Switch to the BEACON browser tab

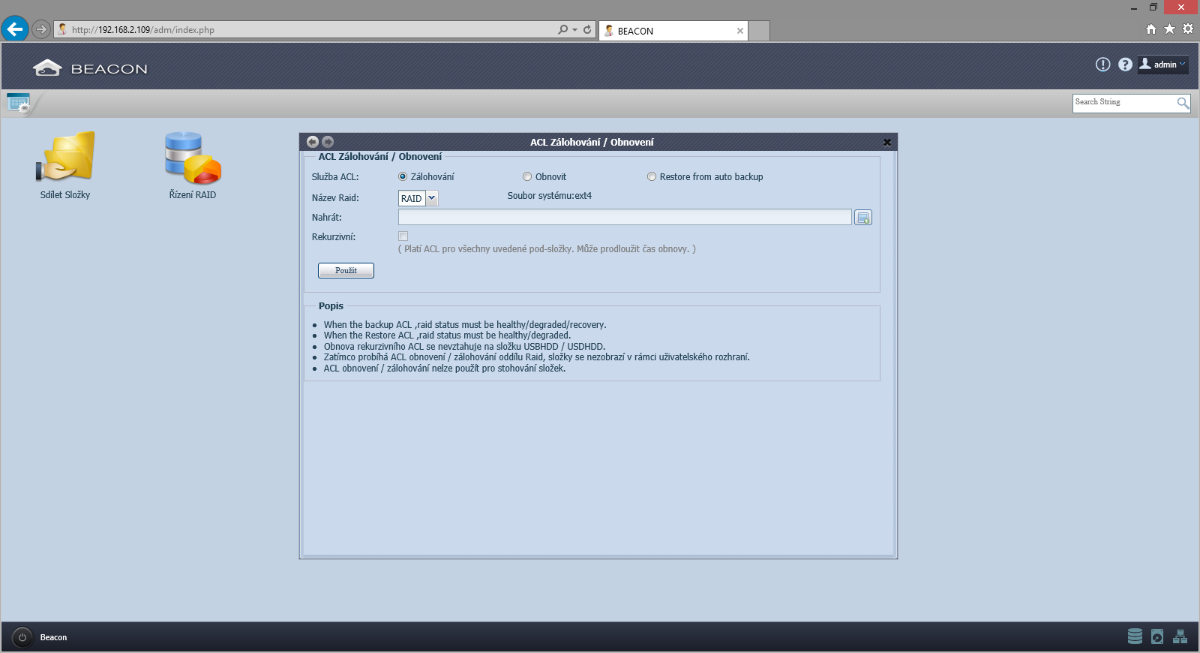point(672,31)
